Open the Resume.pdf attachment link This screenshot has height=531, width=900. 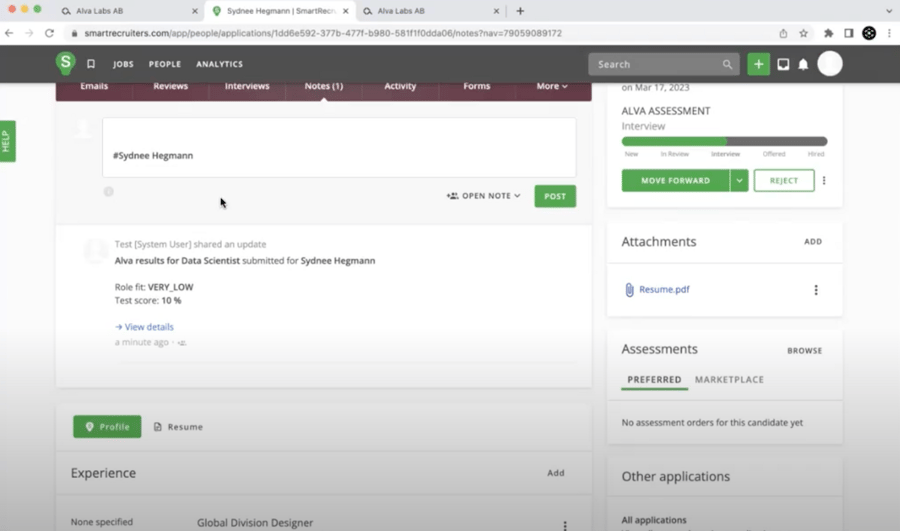coord(664,289)
